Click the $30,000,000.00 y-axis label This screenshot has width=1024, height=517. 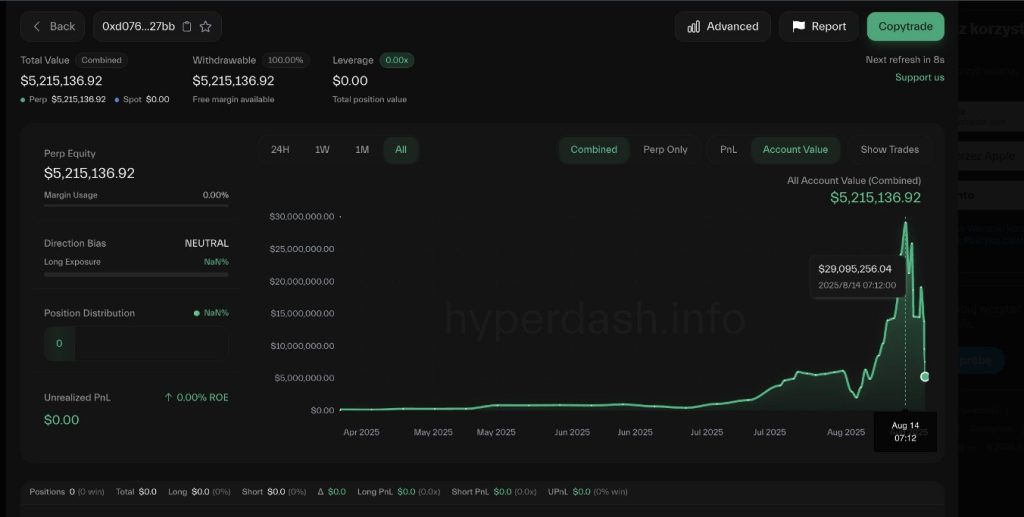(x=302, y=216)
